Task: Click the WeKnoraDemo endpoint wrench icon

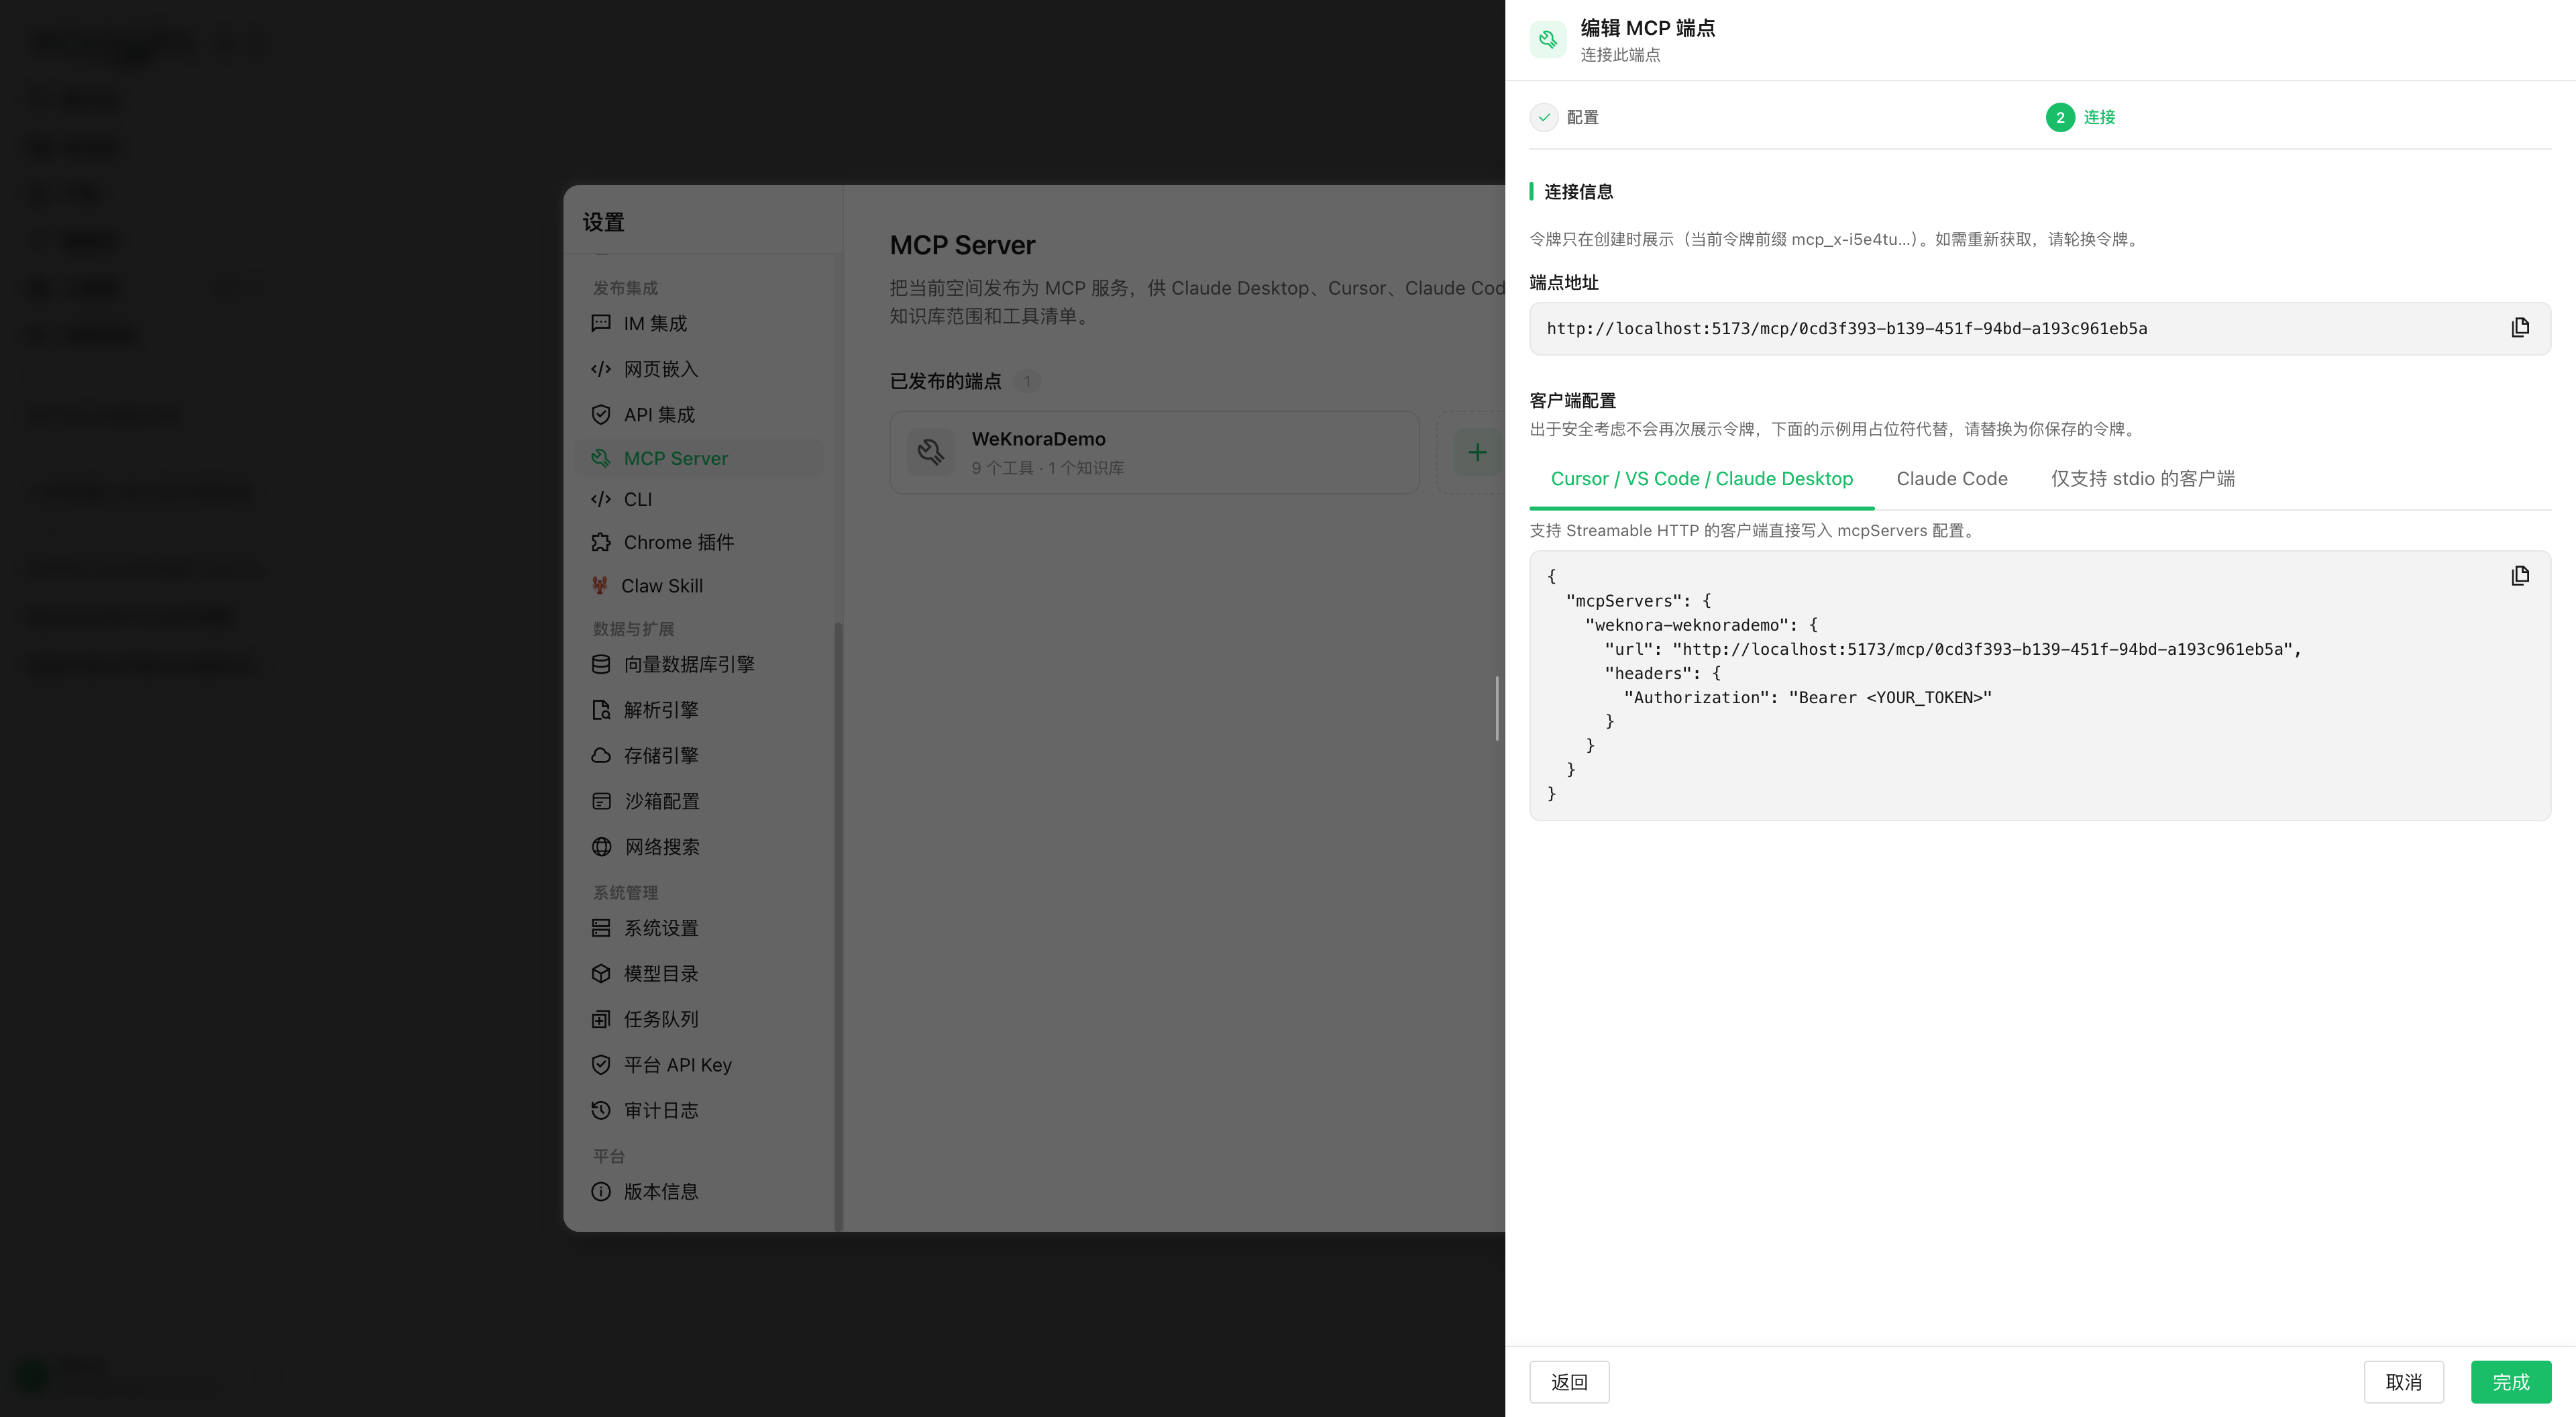Action: click(x=931, y=452)
